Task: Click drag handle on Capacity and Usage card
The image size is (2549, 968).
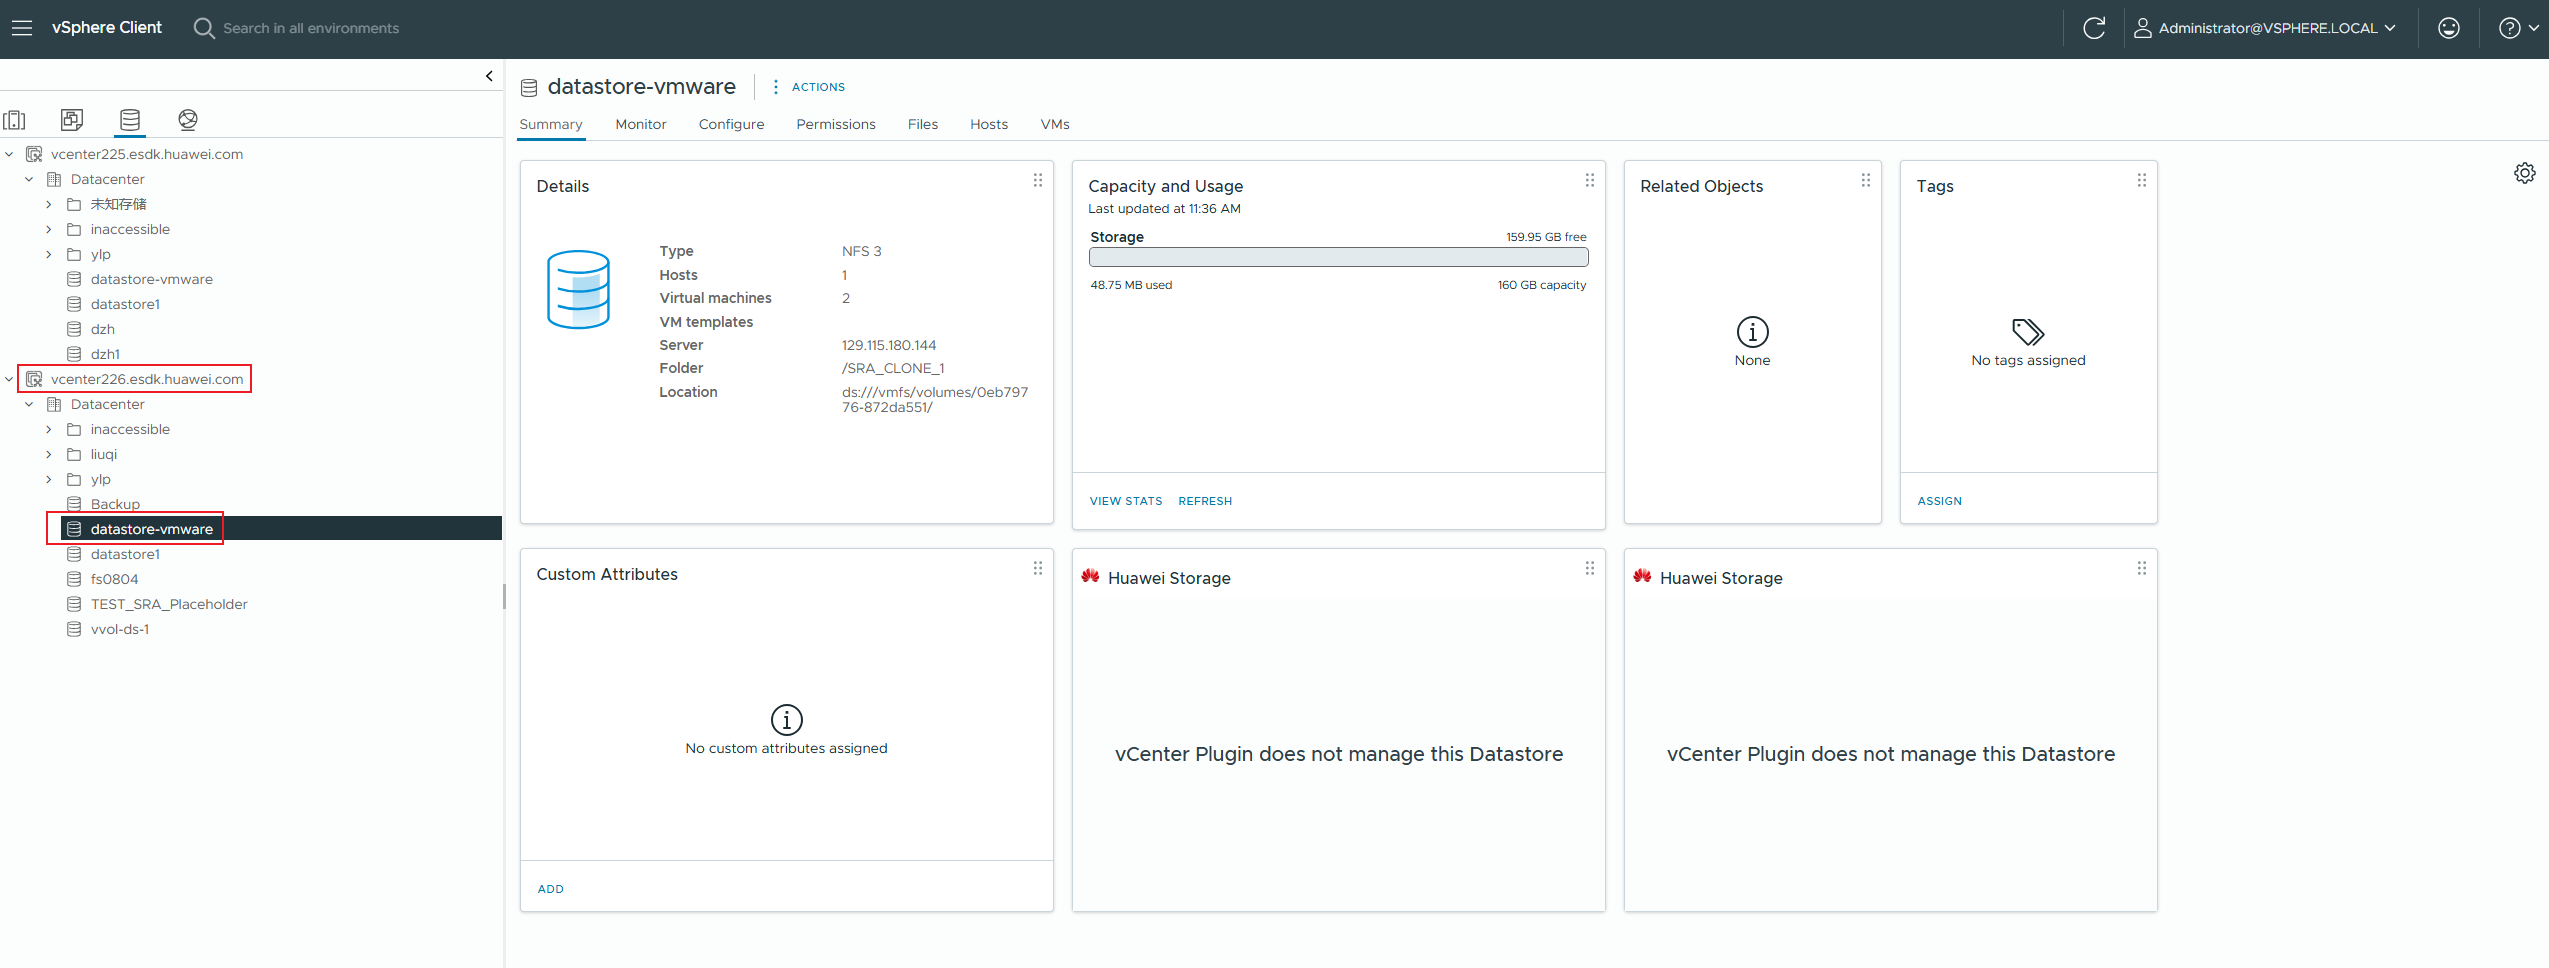Action: [1589, 180]
